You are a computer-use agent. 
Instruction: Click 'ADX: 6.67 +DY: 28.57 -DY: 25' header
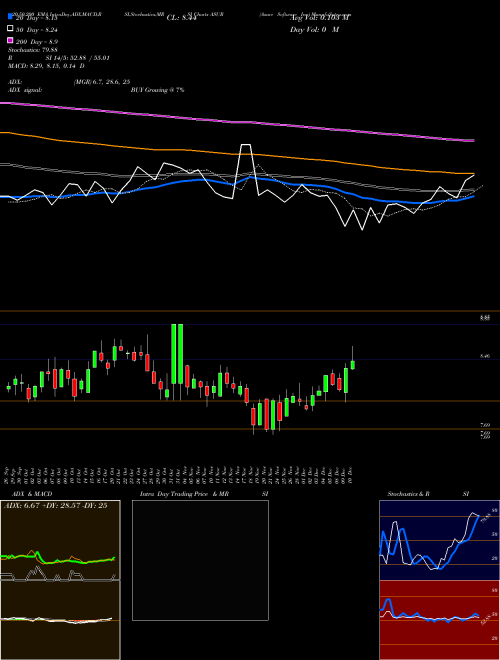(x=56, y=506)
